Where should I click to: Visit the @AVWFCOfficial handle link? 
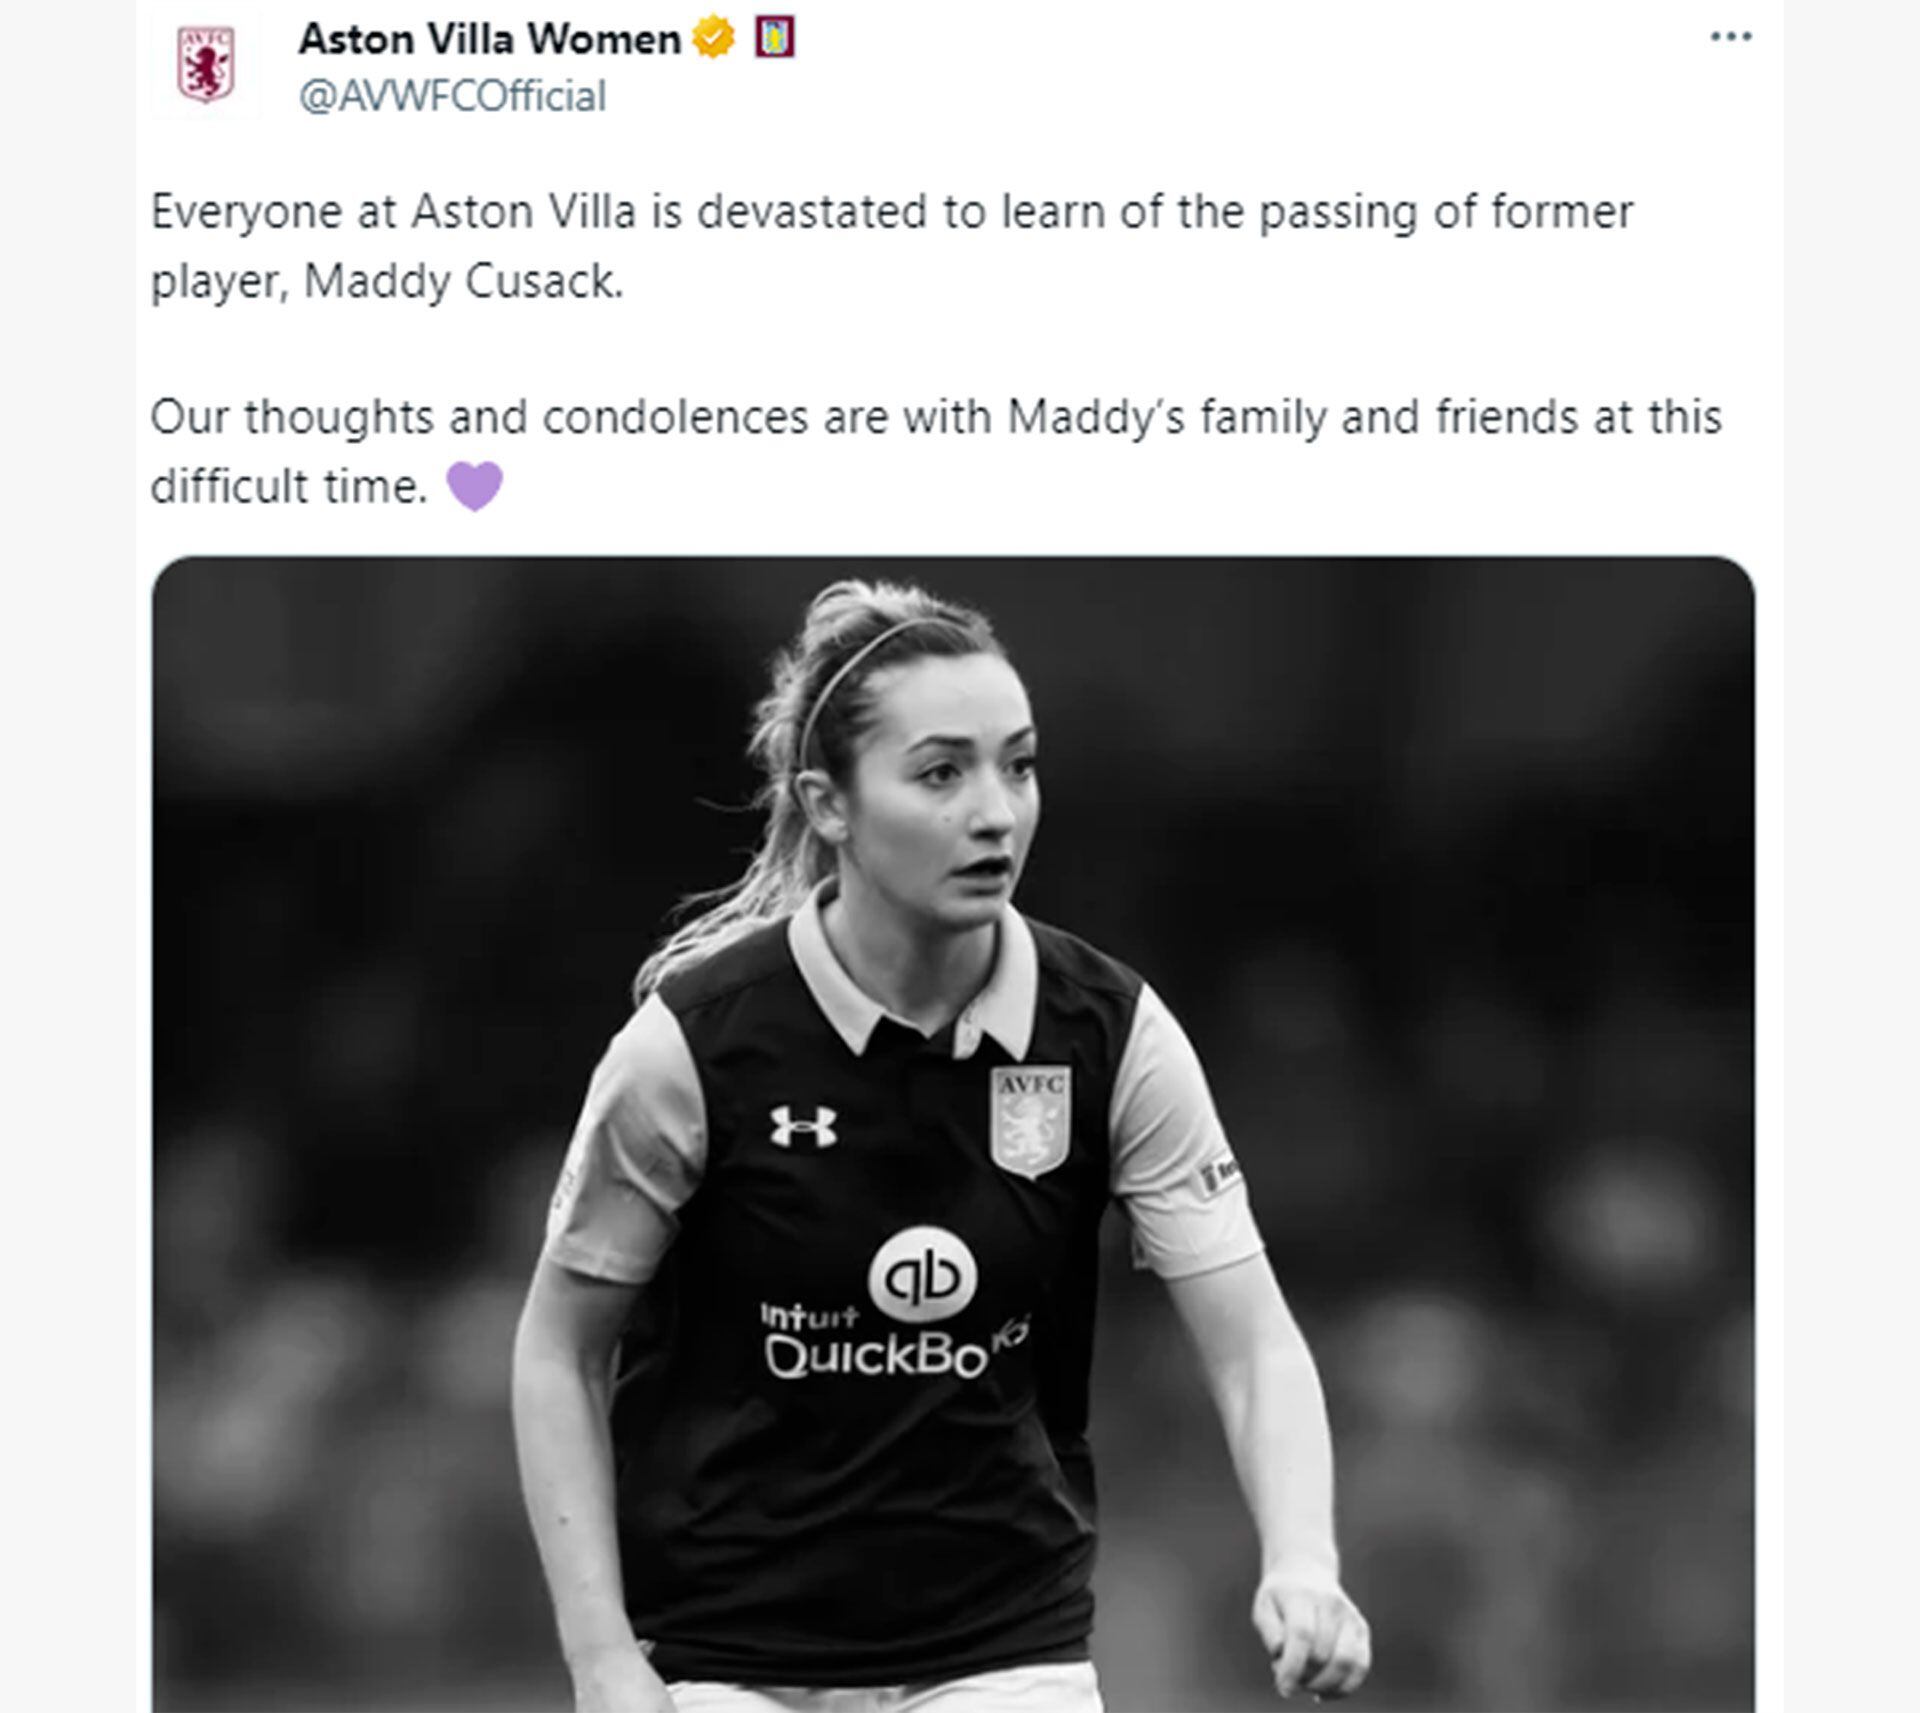coord(452,97)
